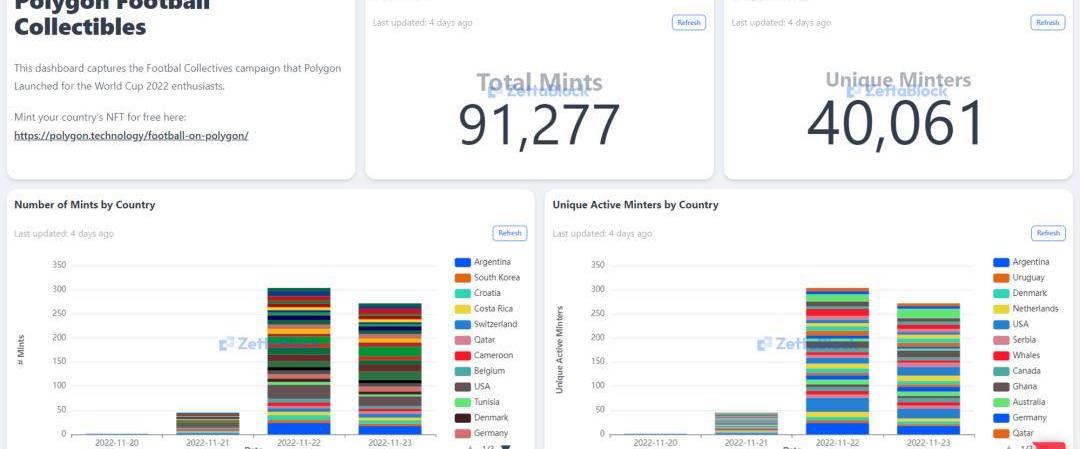Viewport: 1080px width, 449px height.
Task: Open the polygon.technology football-on-polygon link
Action: pyautogui.click(x=131, y=135)
